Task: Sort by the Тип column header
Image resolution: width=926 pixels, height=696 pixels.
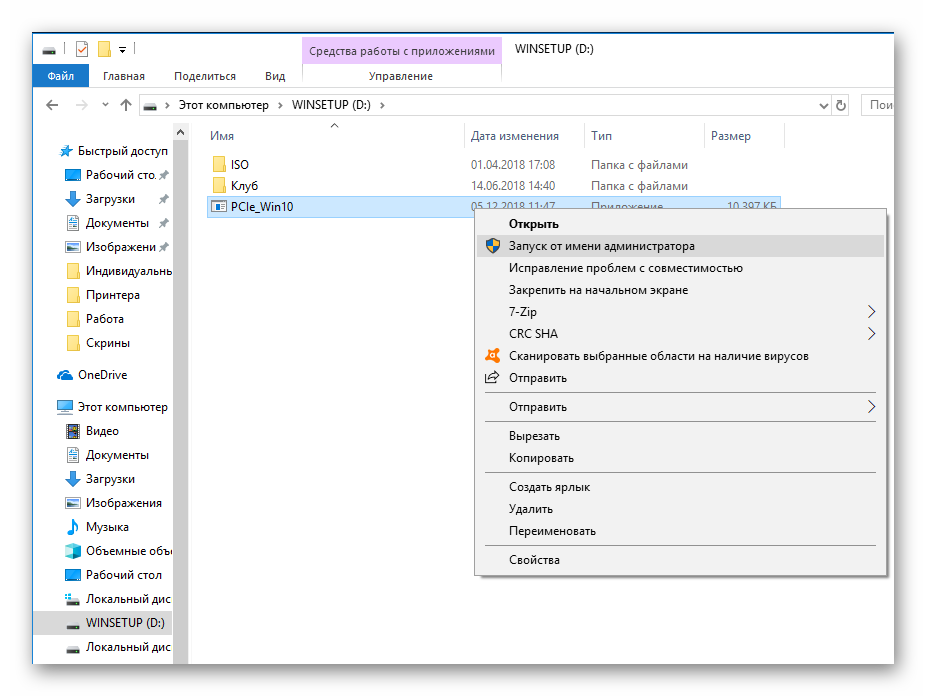Action: pyautogui.click(x=601, y=136)
